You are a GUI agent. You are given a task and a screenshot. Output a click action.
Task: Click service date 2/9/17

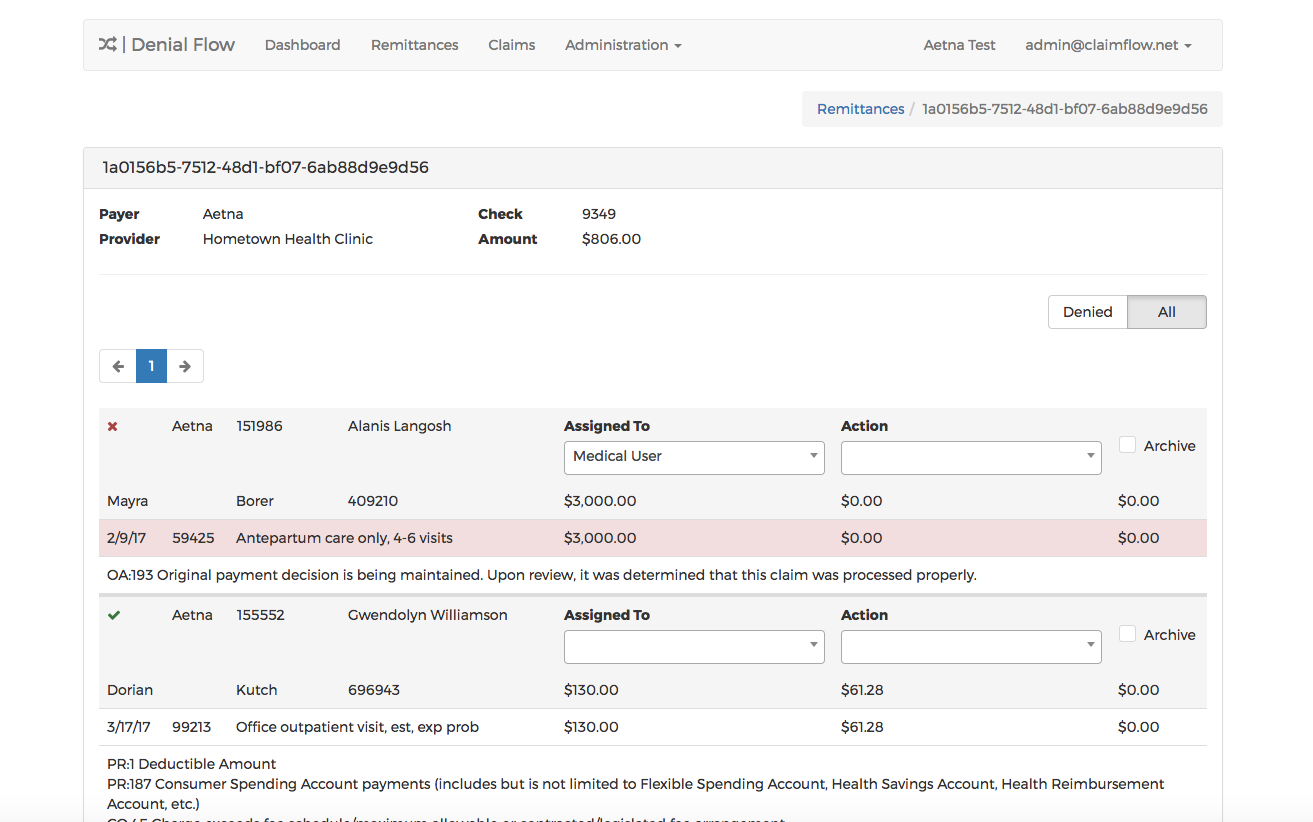[126, 538]
